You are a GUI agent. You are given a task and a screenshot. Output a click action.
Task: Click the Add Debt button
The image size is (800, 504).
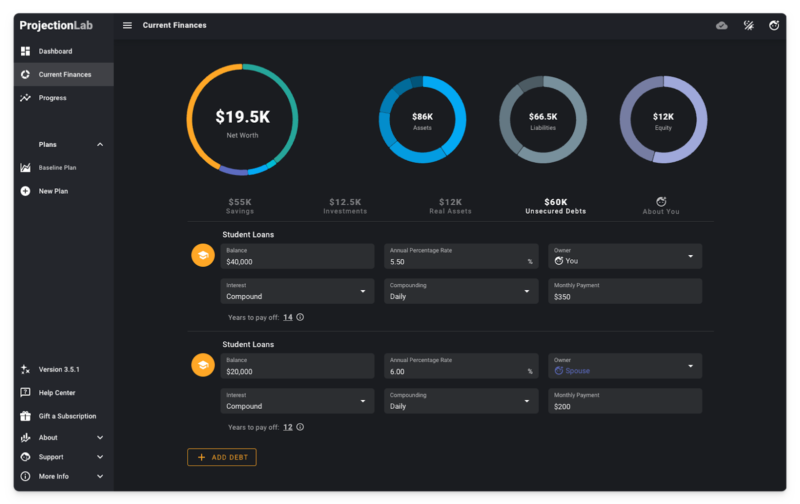click(x=222, y=457)
